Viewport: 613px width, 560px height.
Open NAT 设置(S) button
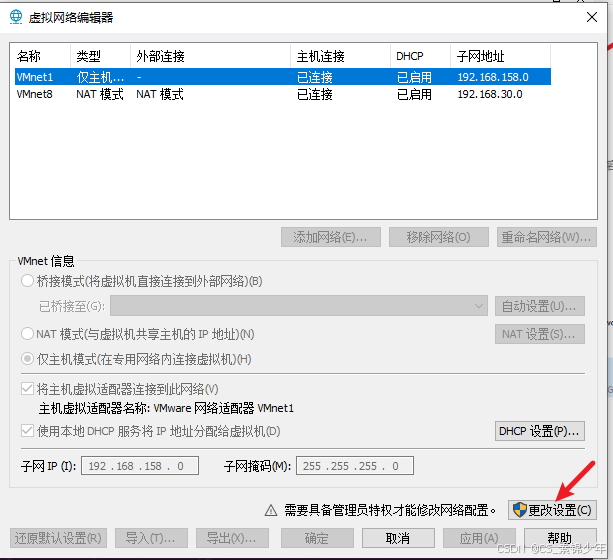click(540, 334)
